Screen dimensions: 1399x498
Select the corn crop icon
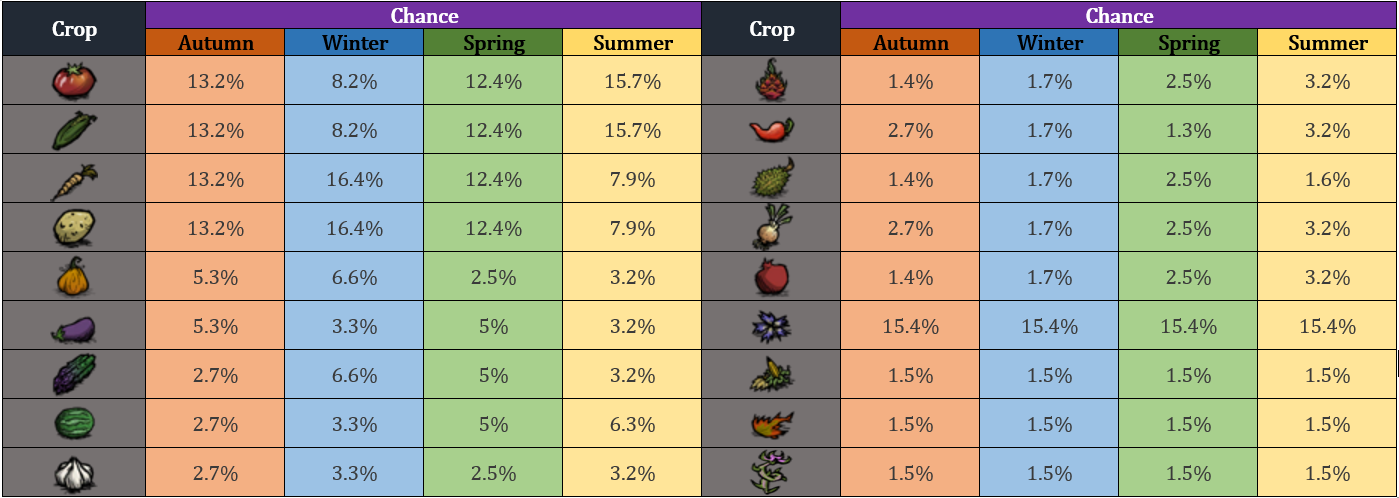73,130
